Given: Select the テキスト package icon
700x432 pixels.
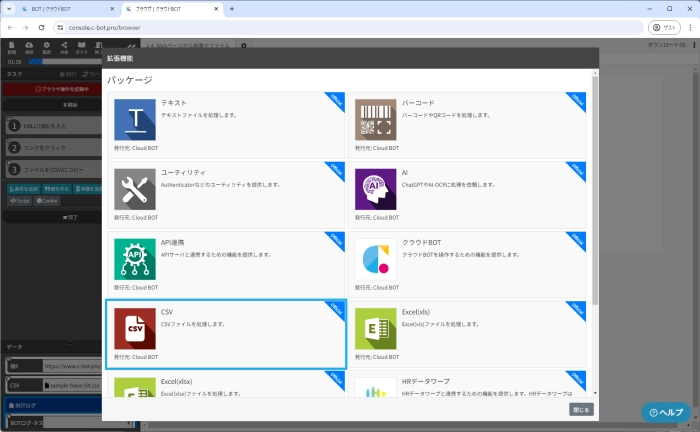Looking at the screenshot, I should tap(135, 119).
